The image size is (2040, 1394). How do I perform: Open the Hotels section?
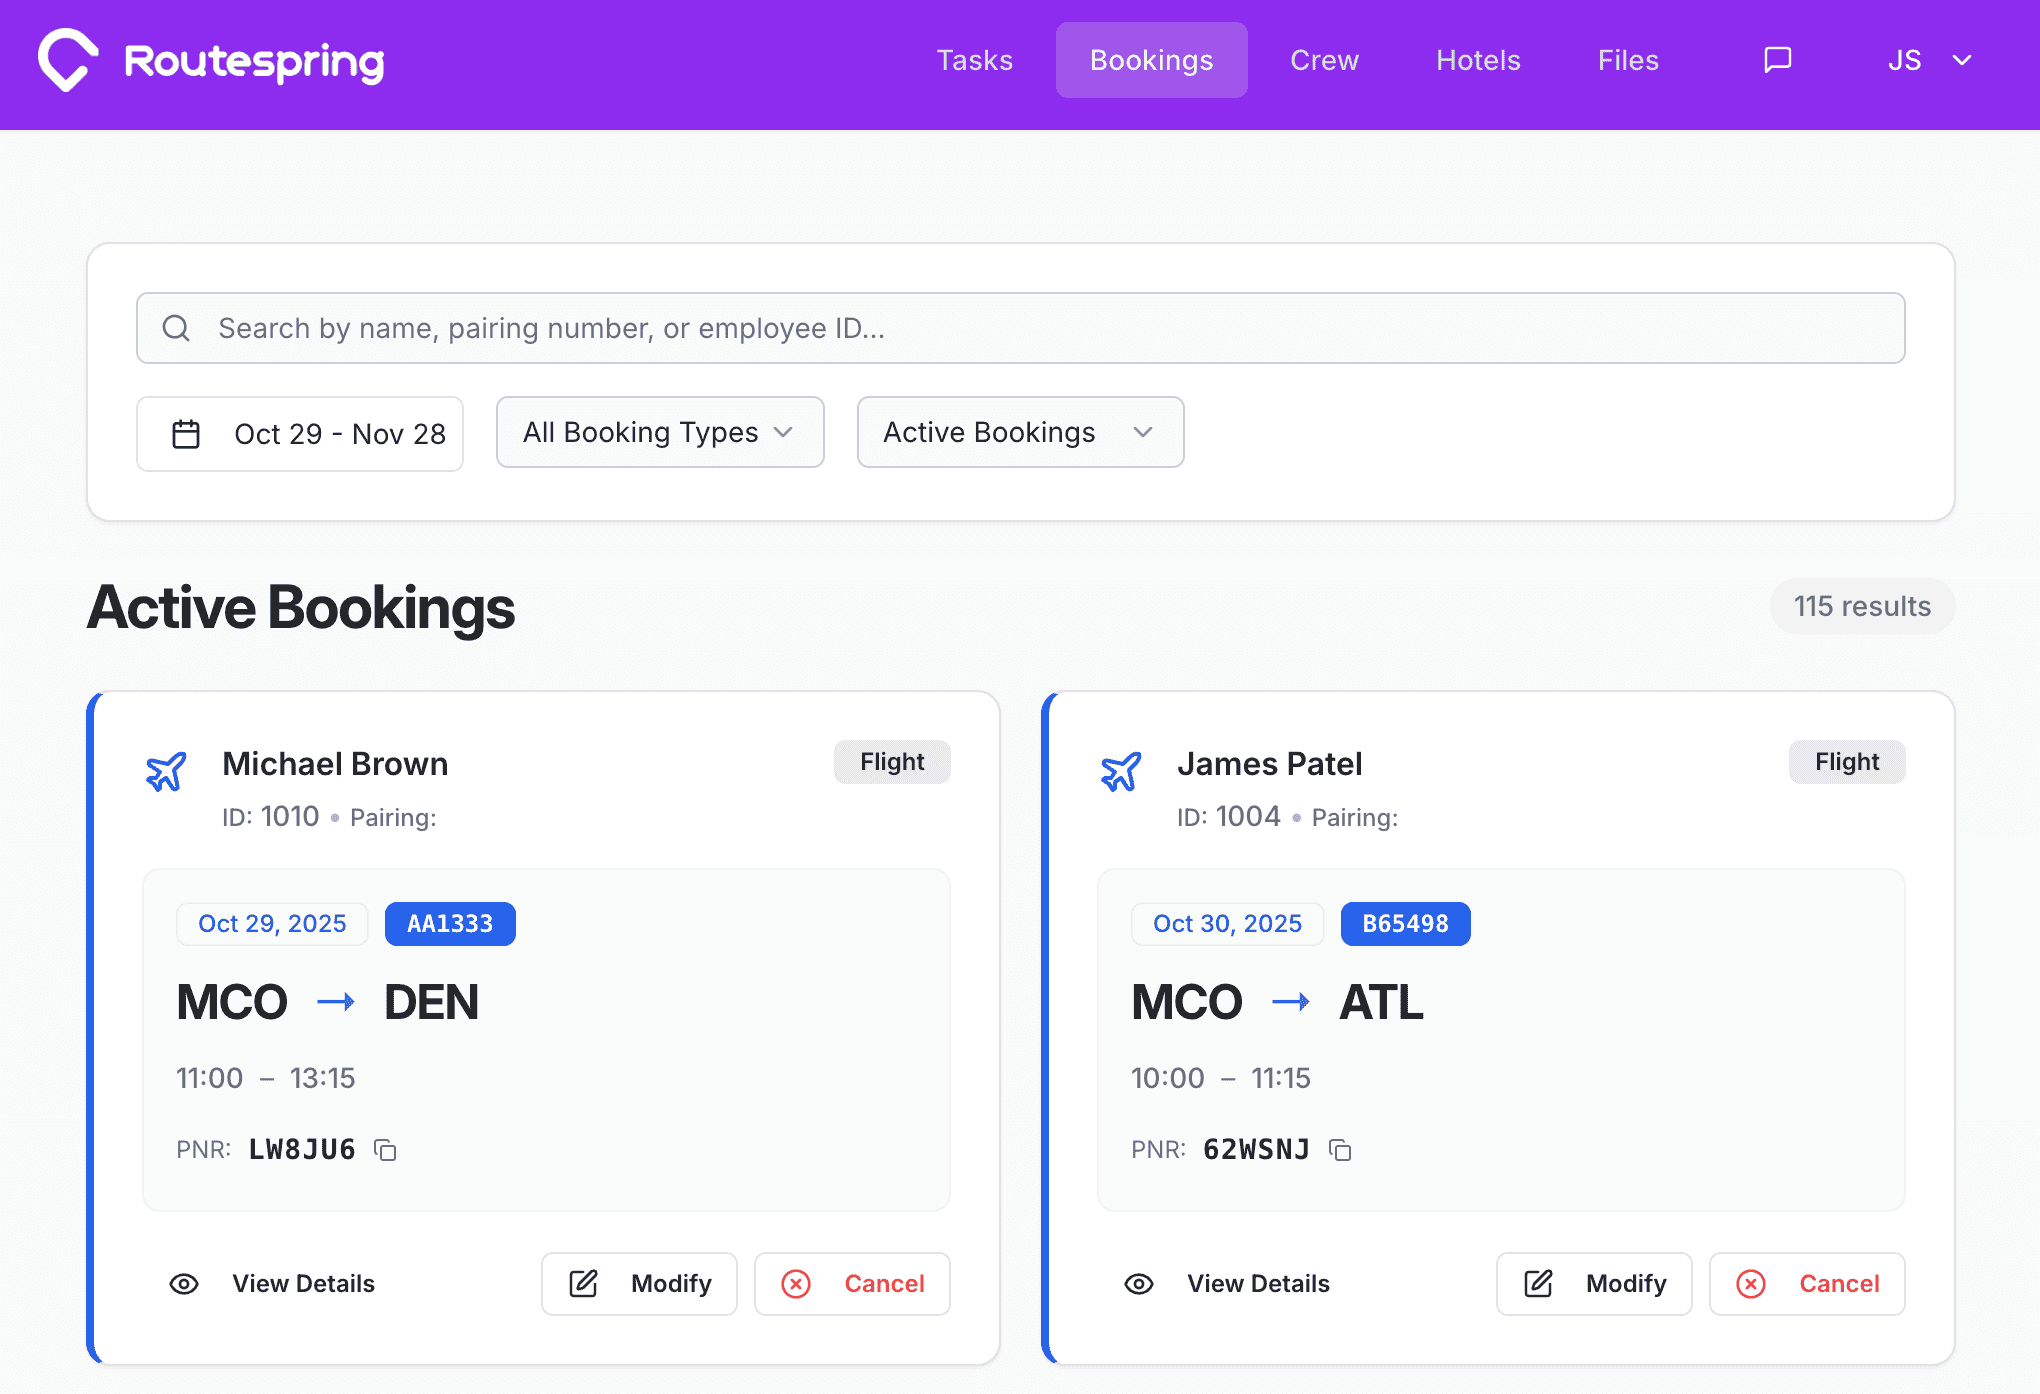[1477, 60]
